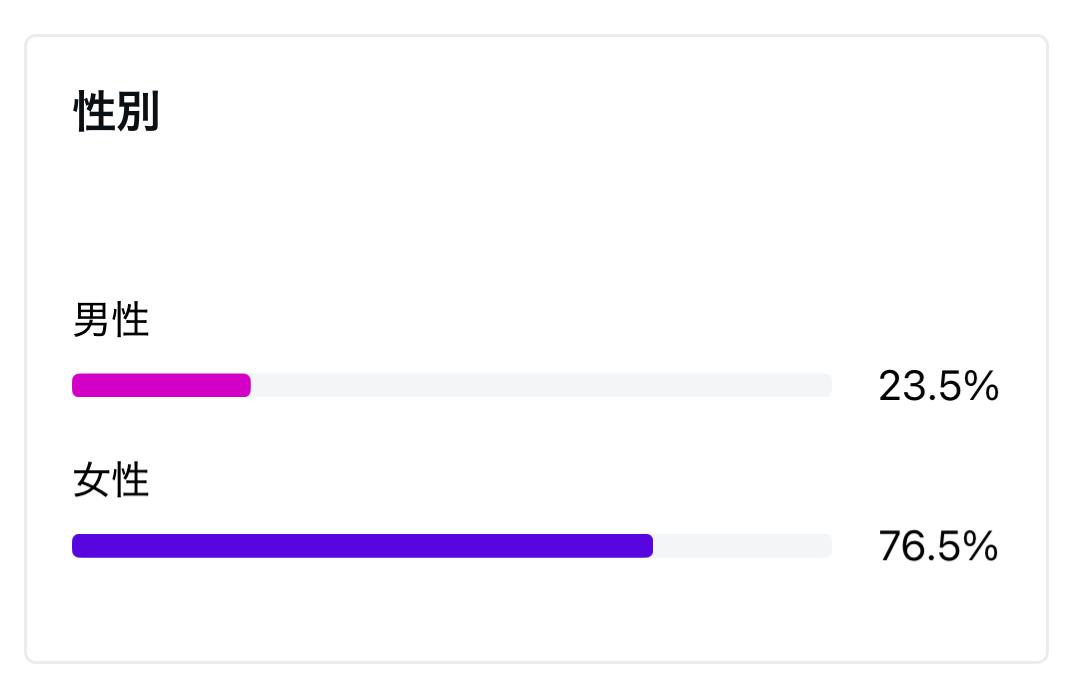Image resolution: width=1083 pixels, height=687 pixels.
Task: Click the percent sign after 76.5
Action: coord(982,546)
